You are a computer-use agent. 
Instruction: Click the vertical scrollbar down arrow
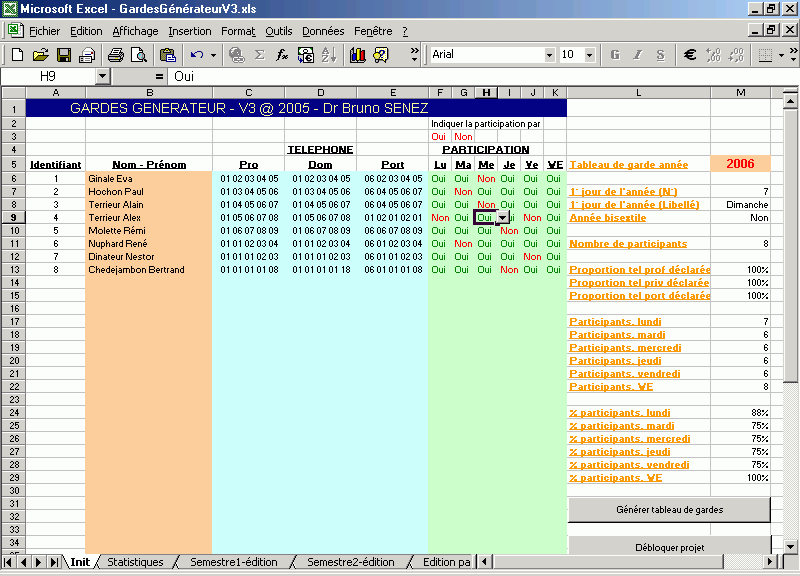(x=790, y=546)
